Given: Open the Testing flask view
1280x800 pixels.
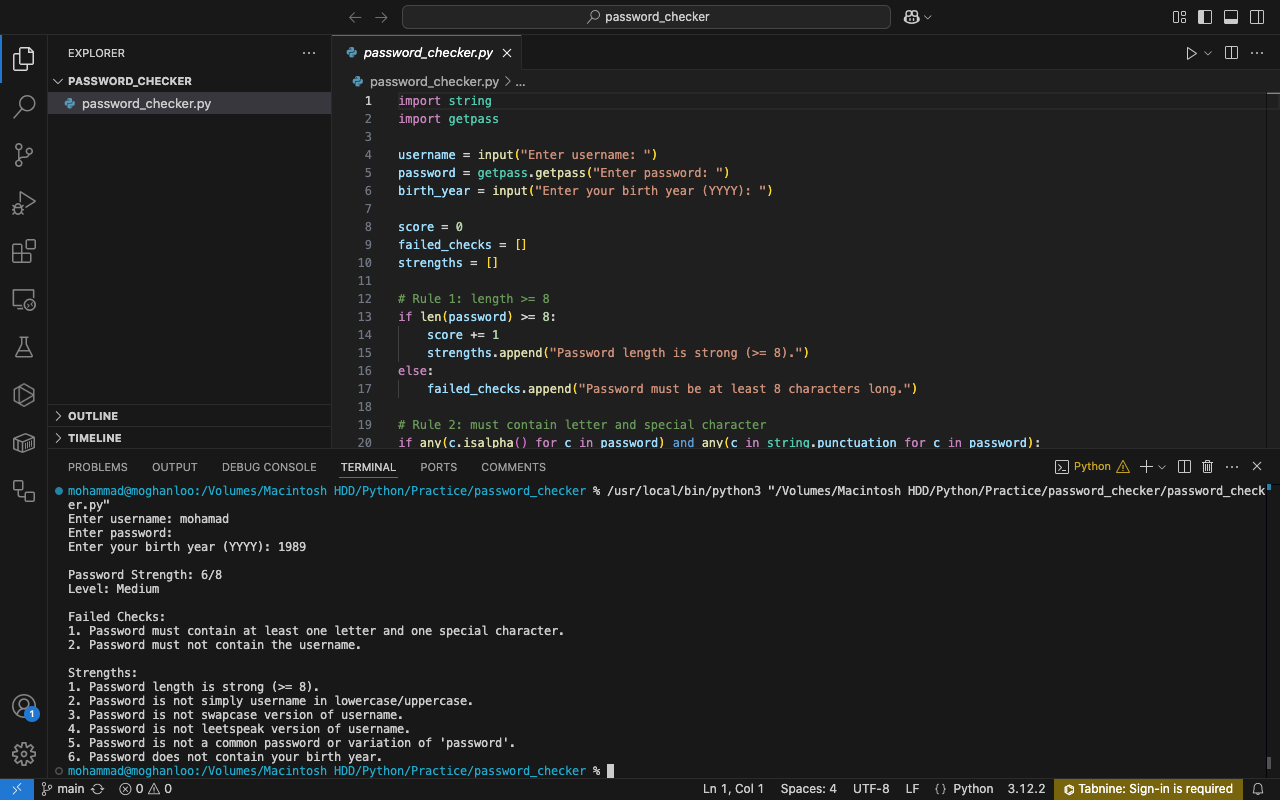Looking at the screenshot, I should [24, 347].
